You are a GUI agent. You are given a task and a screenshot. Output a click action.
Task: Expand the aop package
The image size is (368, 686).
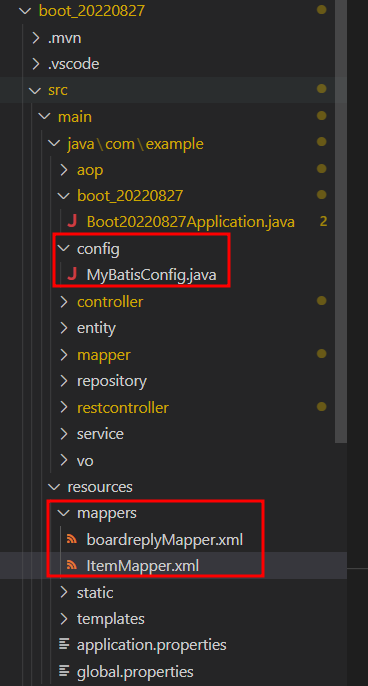(64, 170)
